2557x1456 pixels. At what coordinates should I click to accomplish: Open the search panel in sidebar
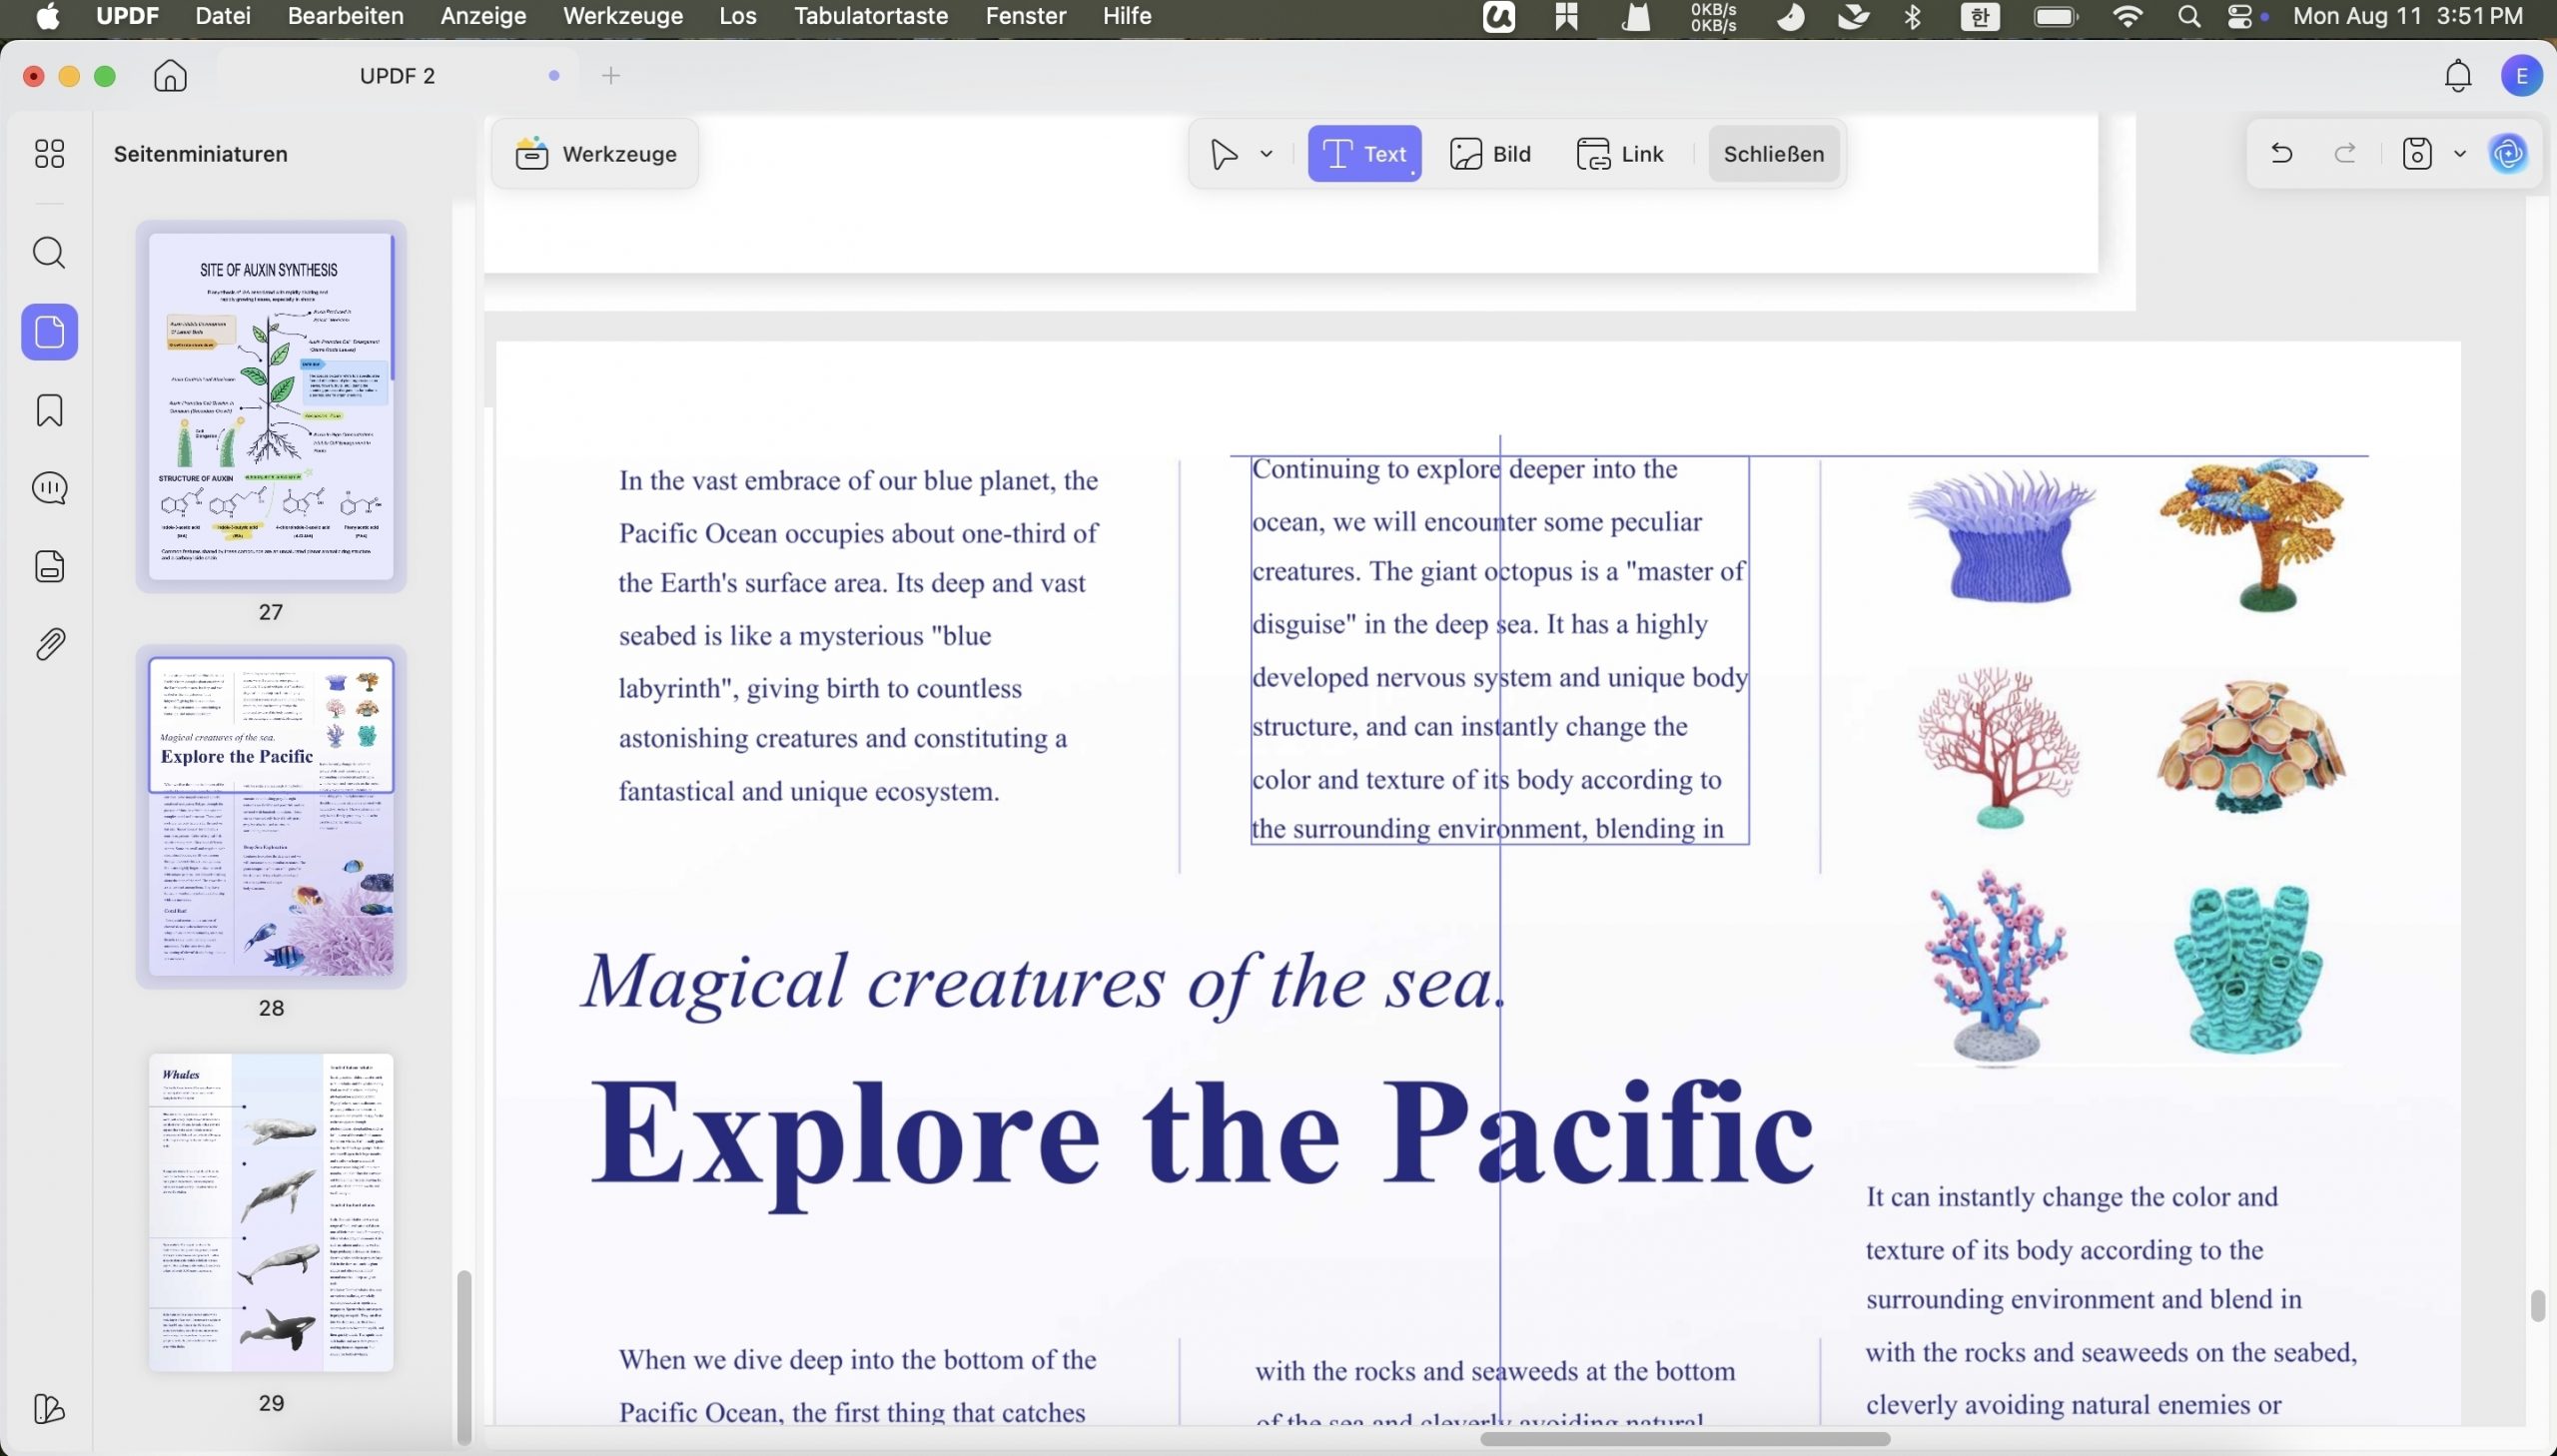(49, 252)
